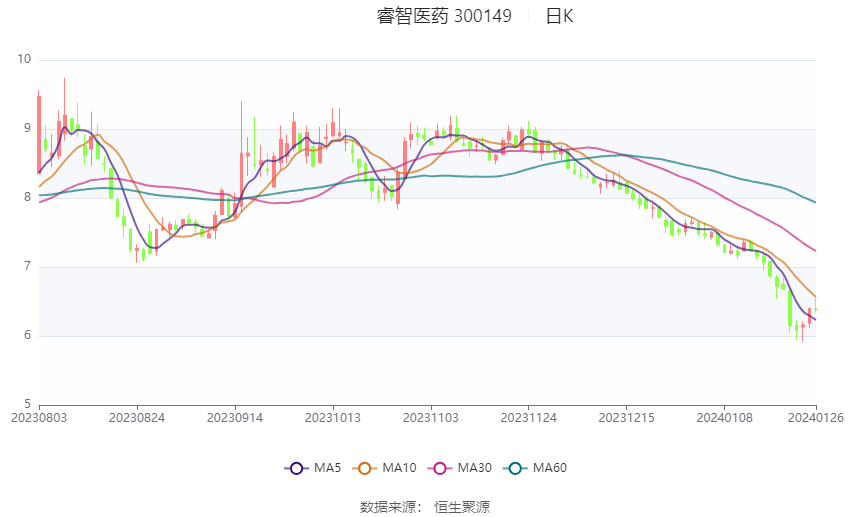Click y-axis value label 8

pyautogui.click(x=28, y=197)
